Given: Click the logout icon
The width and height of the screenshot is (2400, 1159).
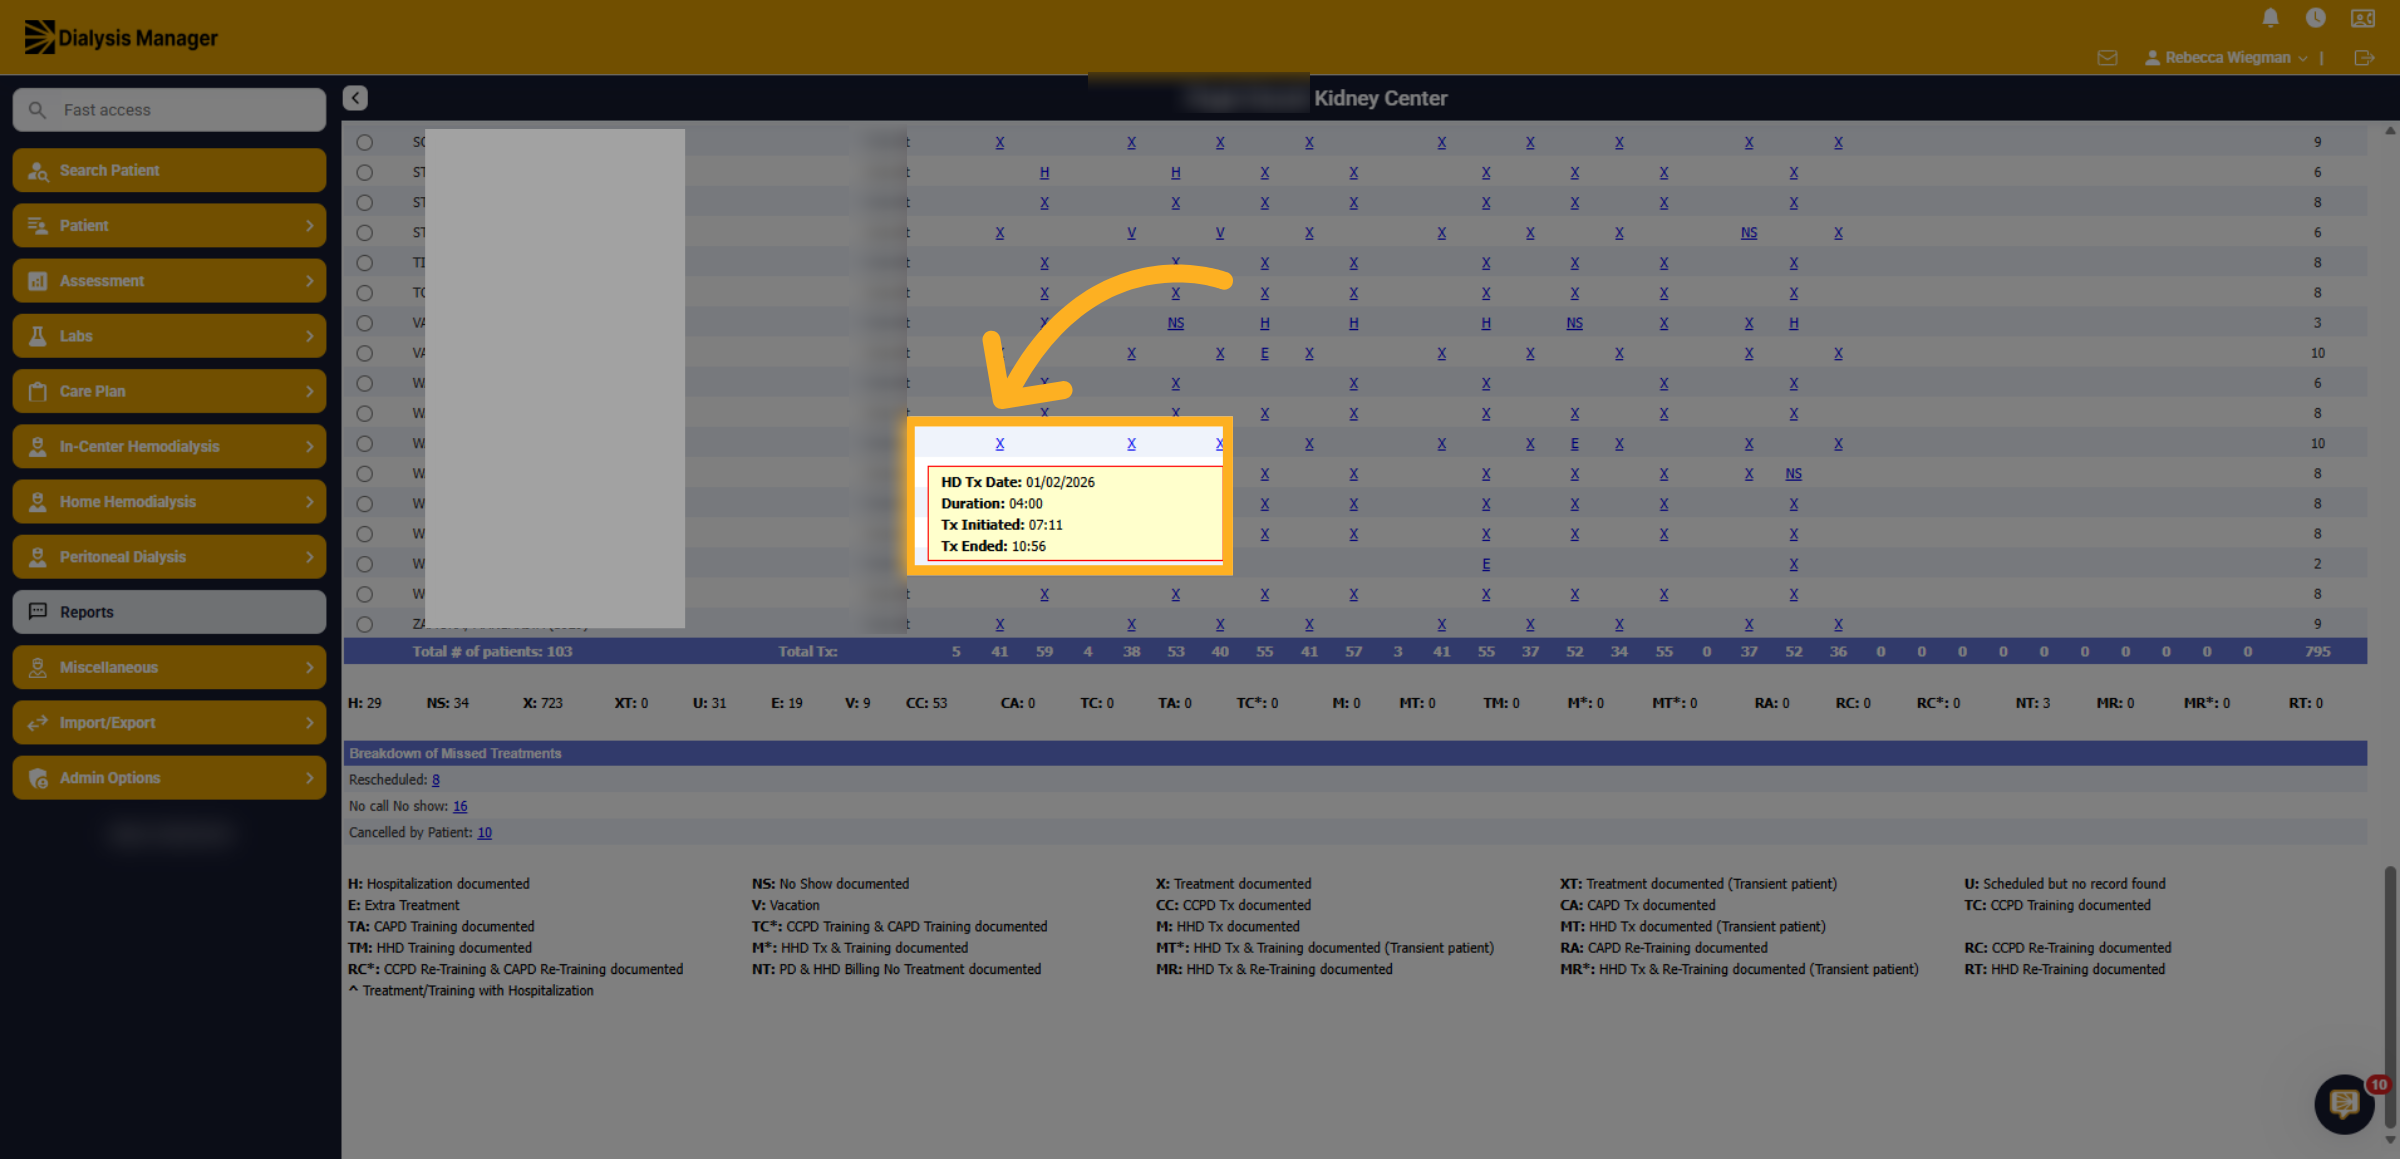Looking at the screenshot, I should (2364, 58).
